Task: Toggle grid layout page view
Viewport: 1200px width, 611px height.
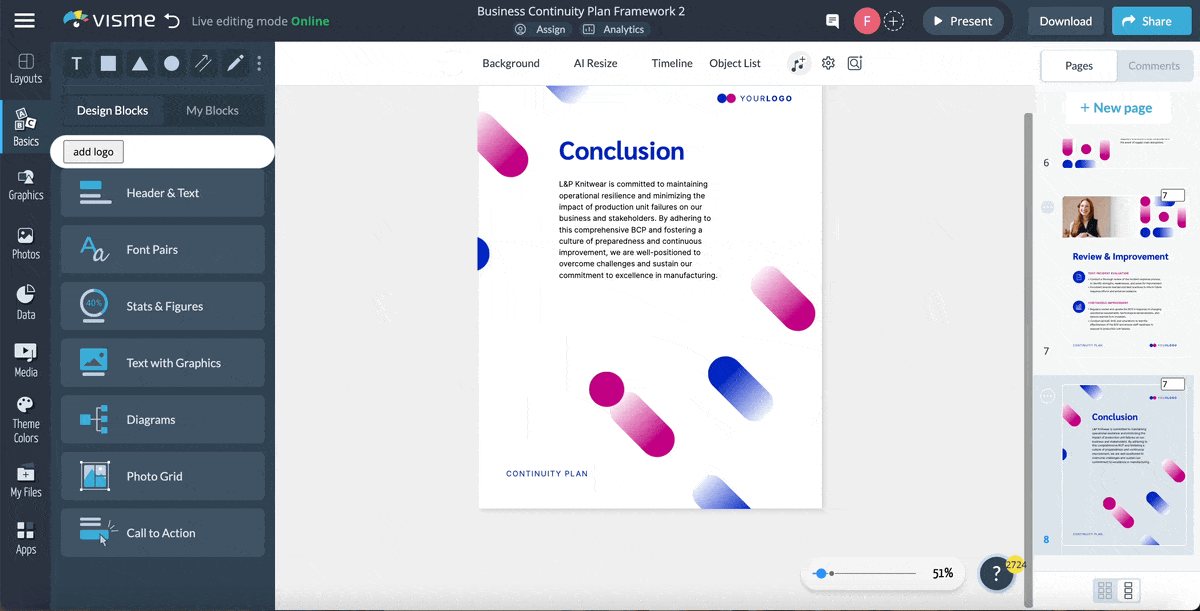Action: click(x=1107, y=590)
